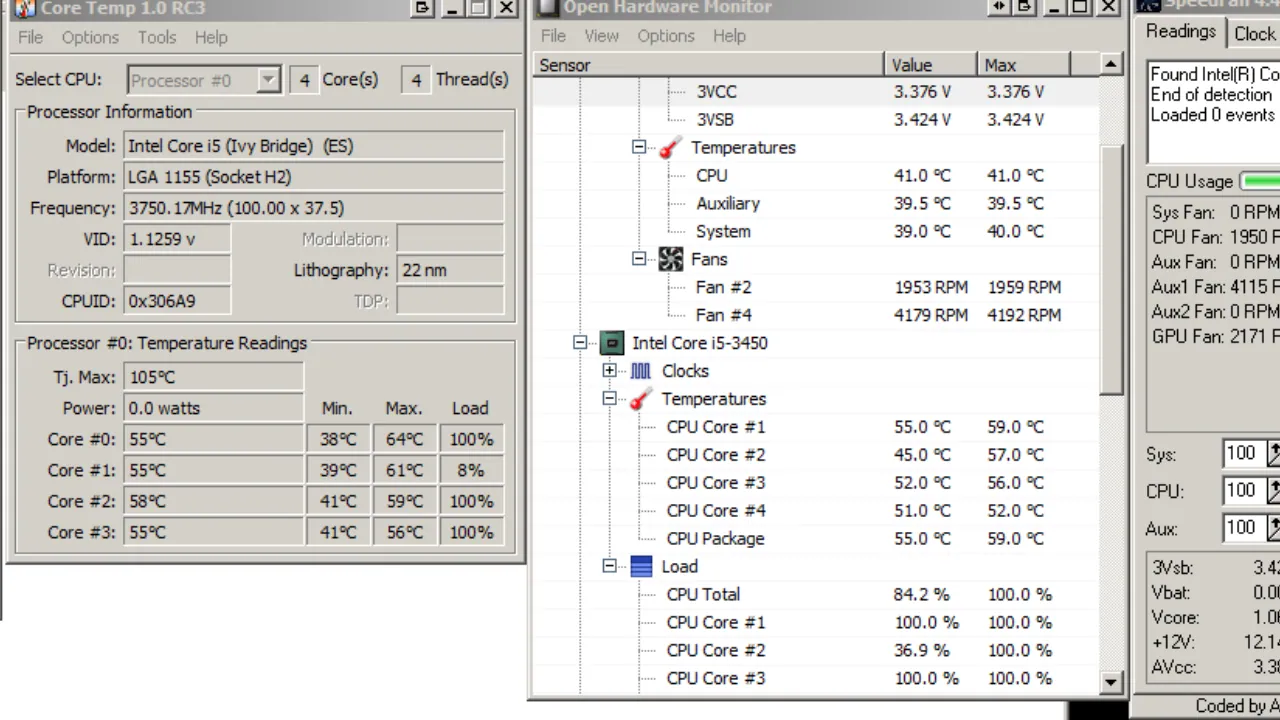
Task: Open File menu in Open Hardware Monitor
Action: (553, 35)
